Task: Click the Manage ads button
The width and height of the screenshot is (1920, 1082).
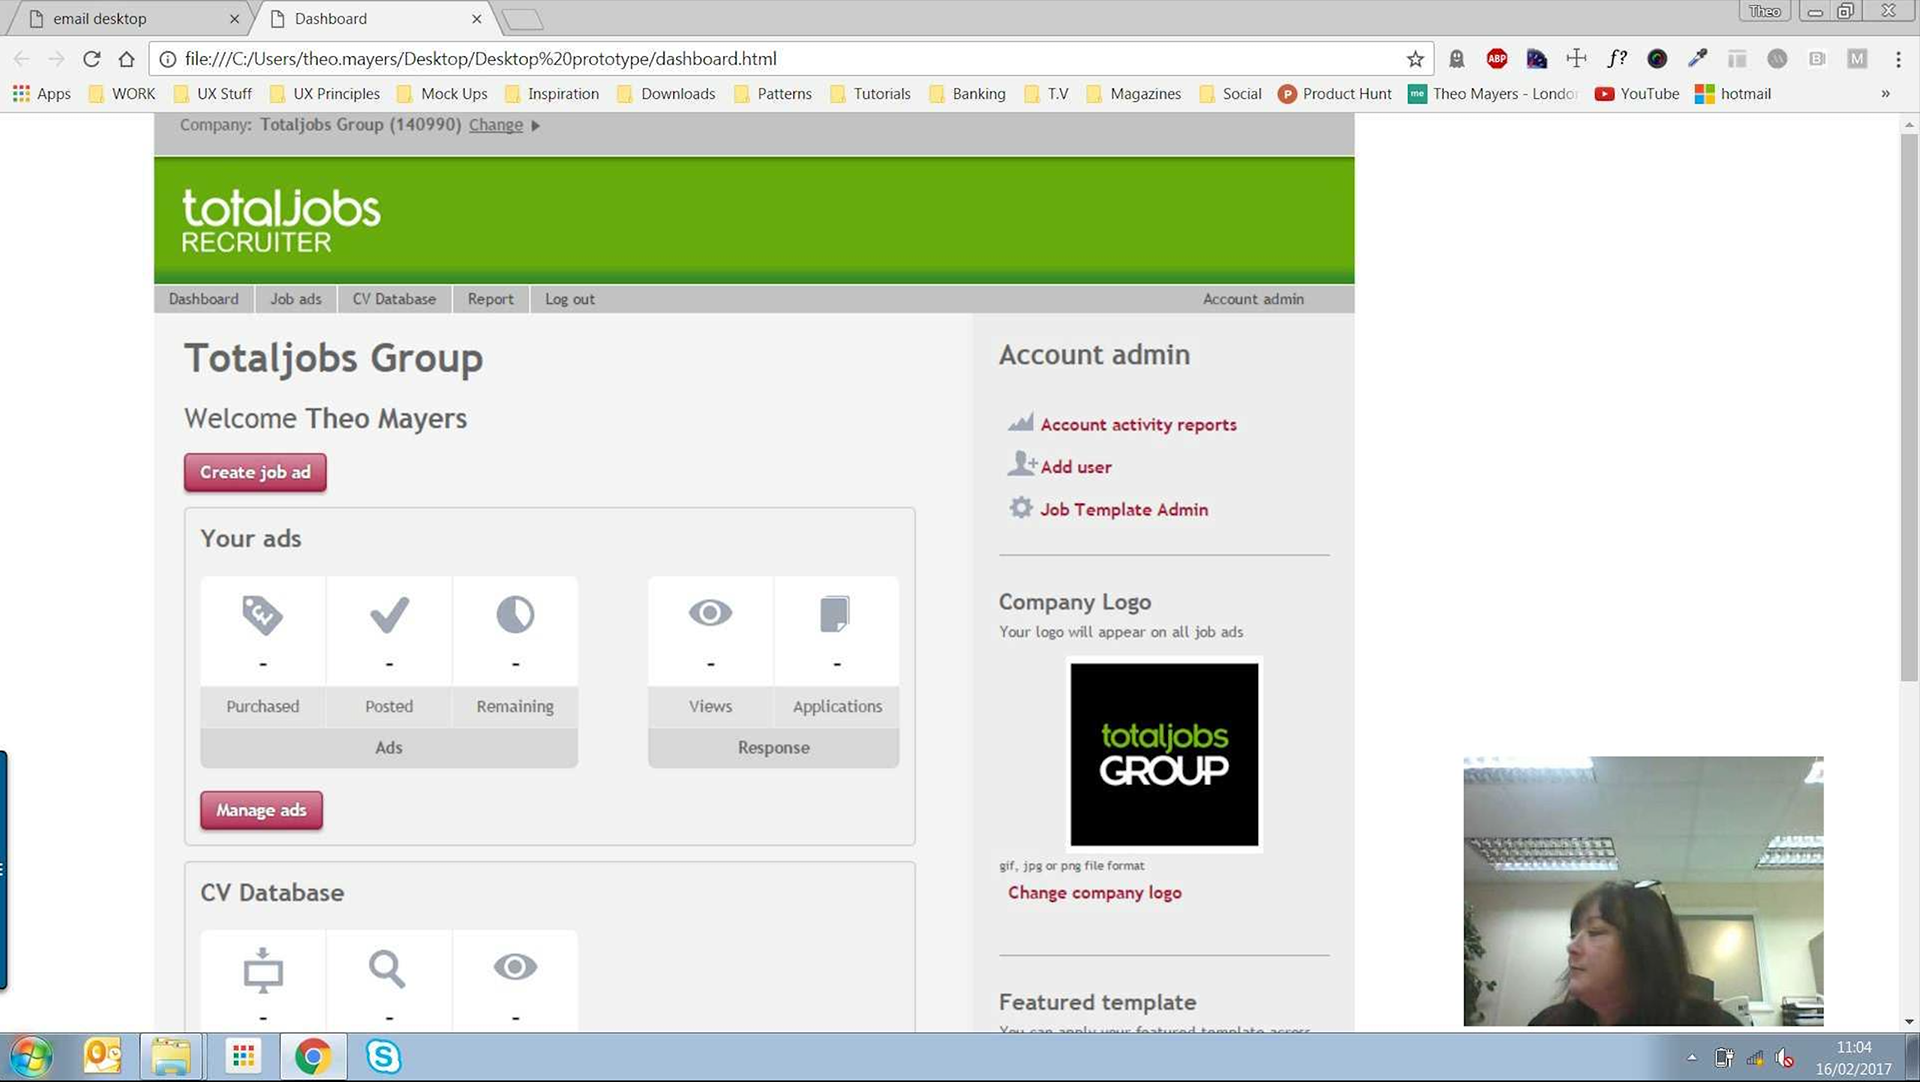Action: tap(261, 810)
